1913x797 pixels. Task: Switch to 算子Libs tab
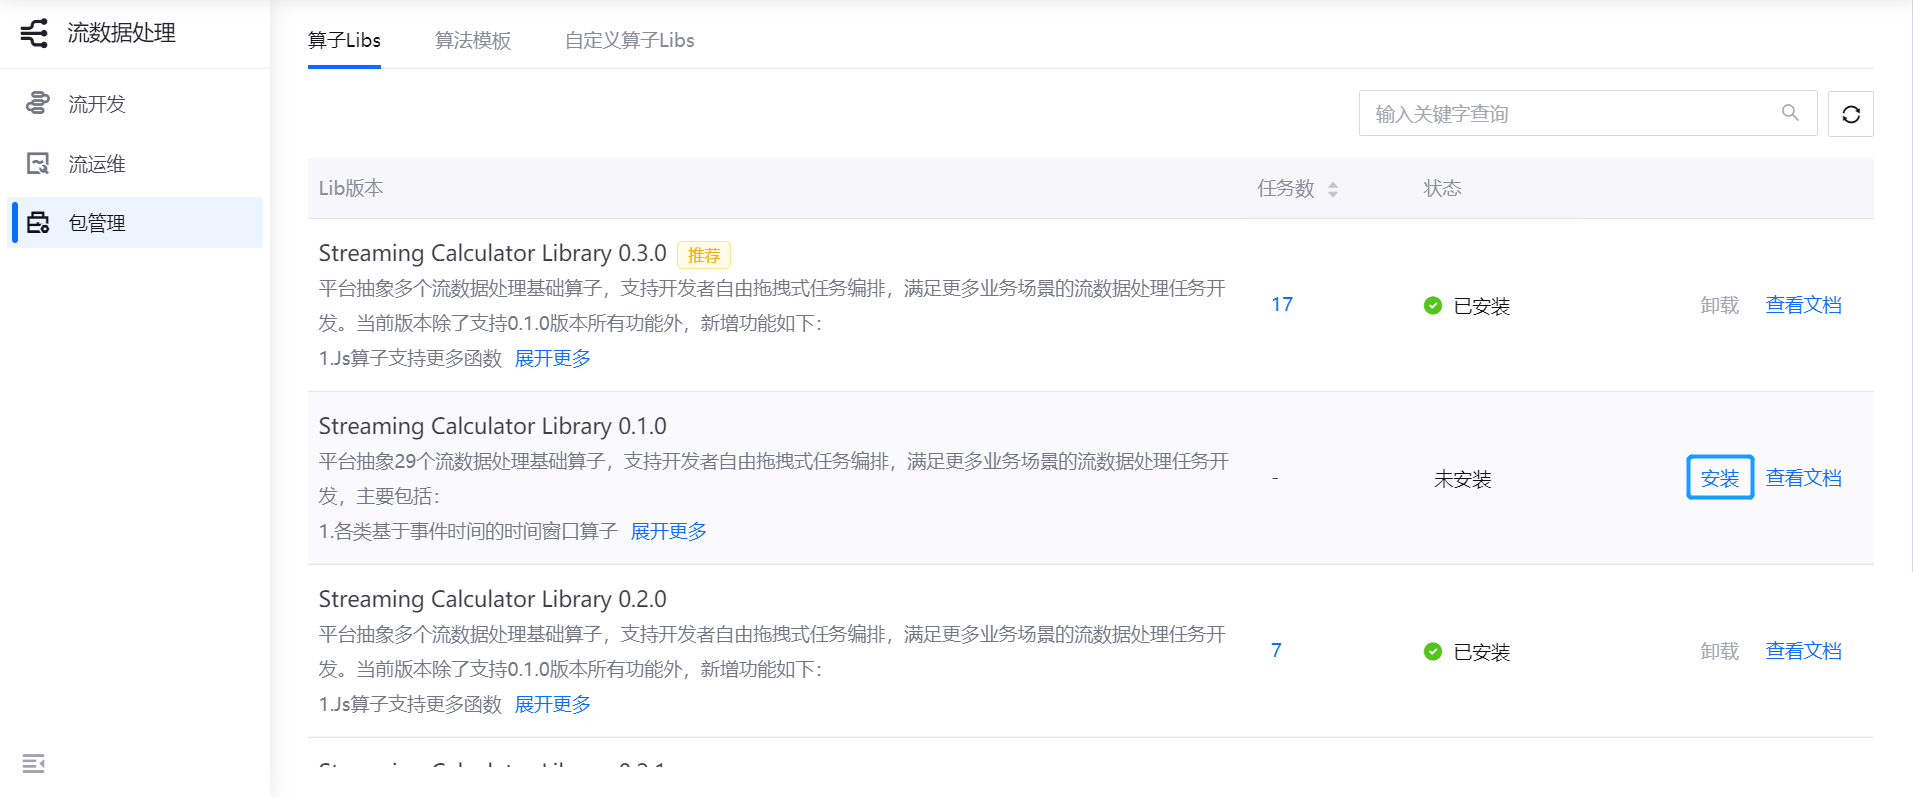pyautogui.click(x=344, y=40)
